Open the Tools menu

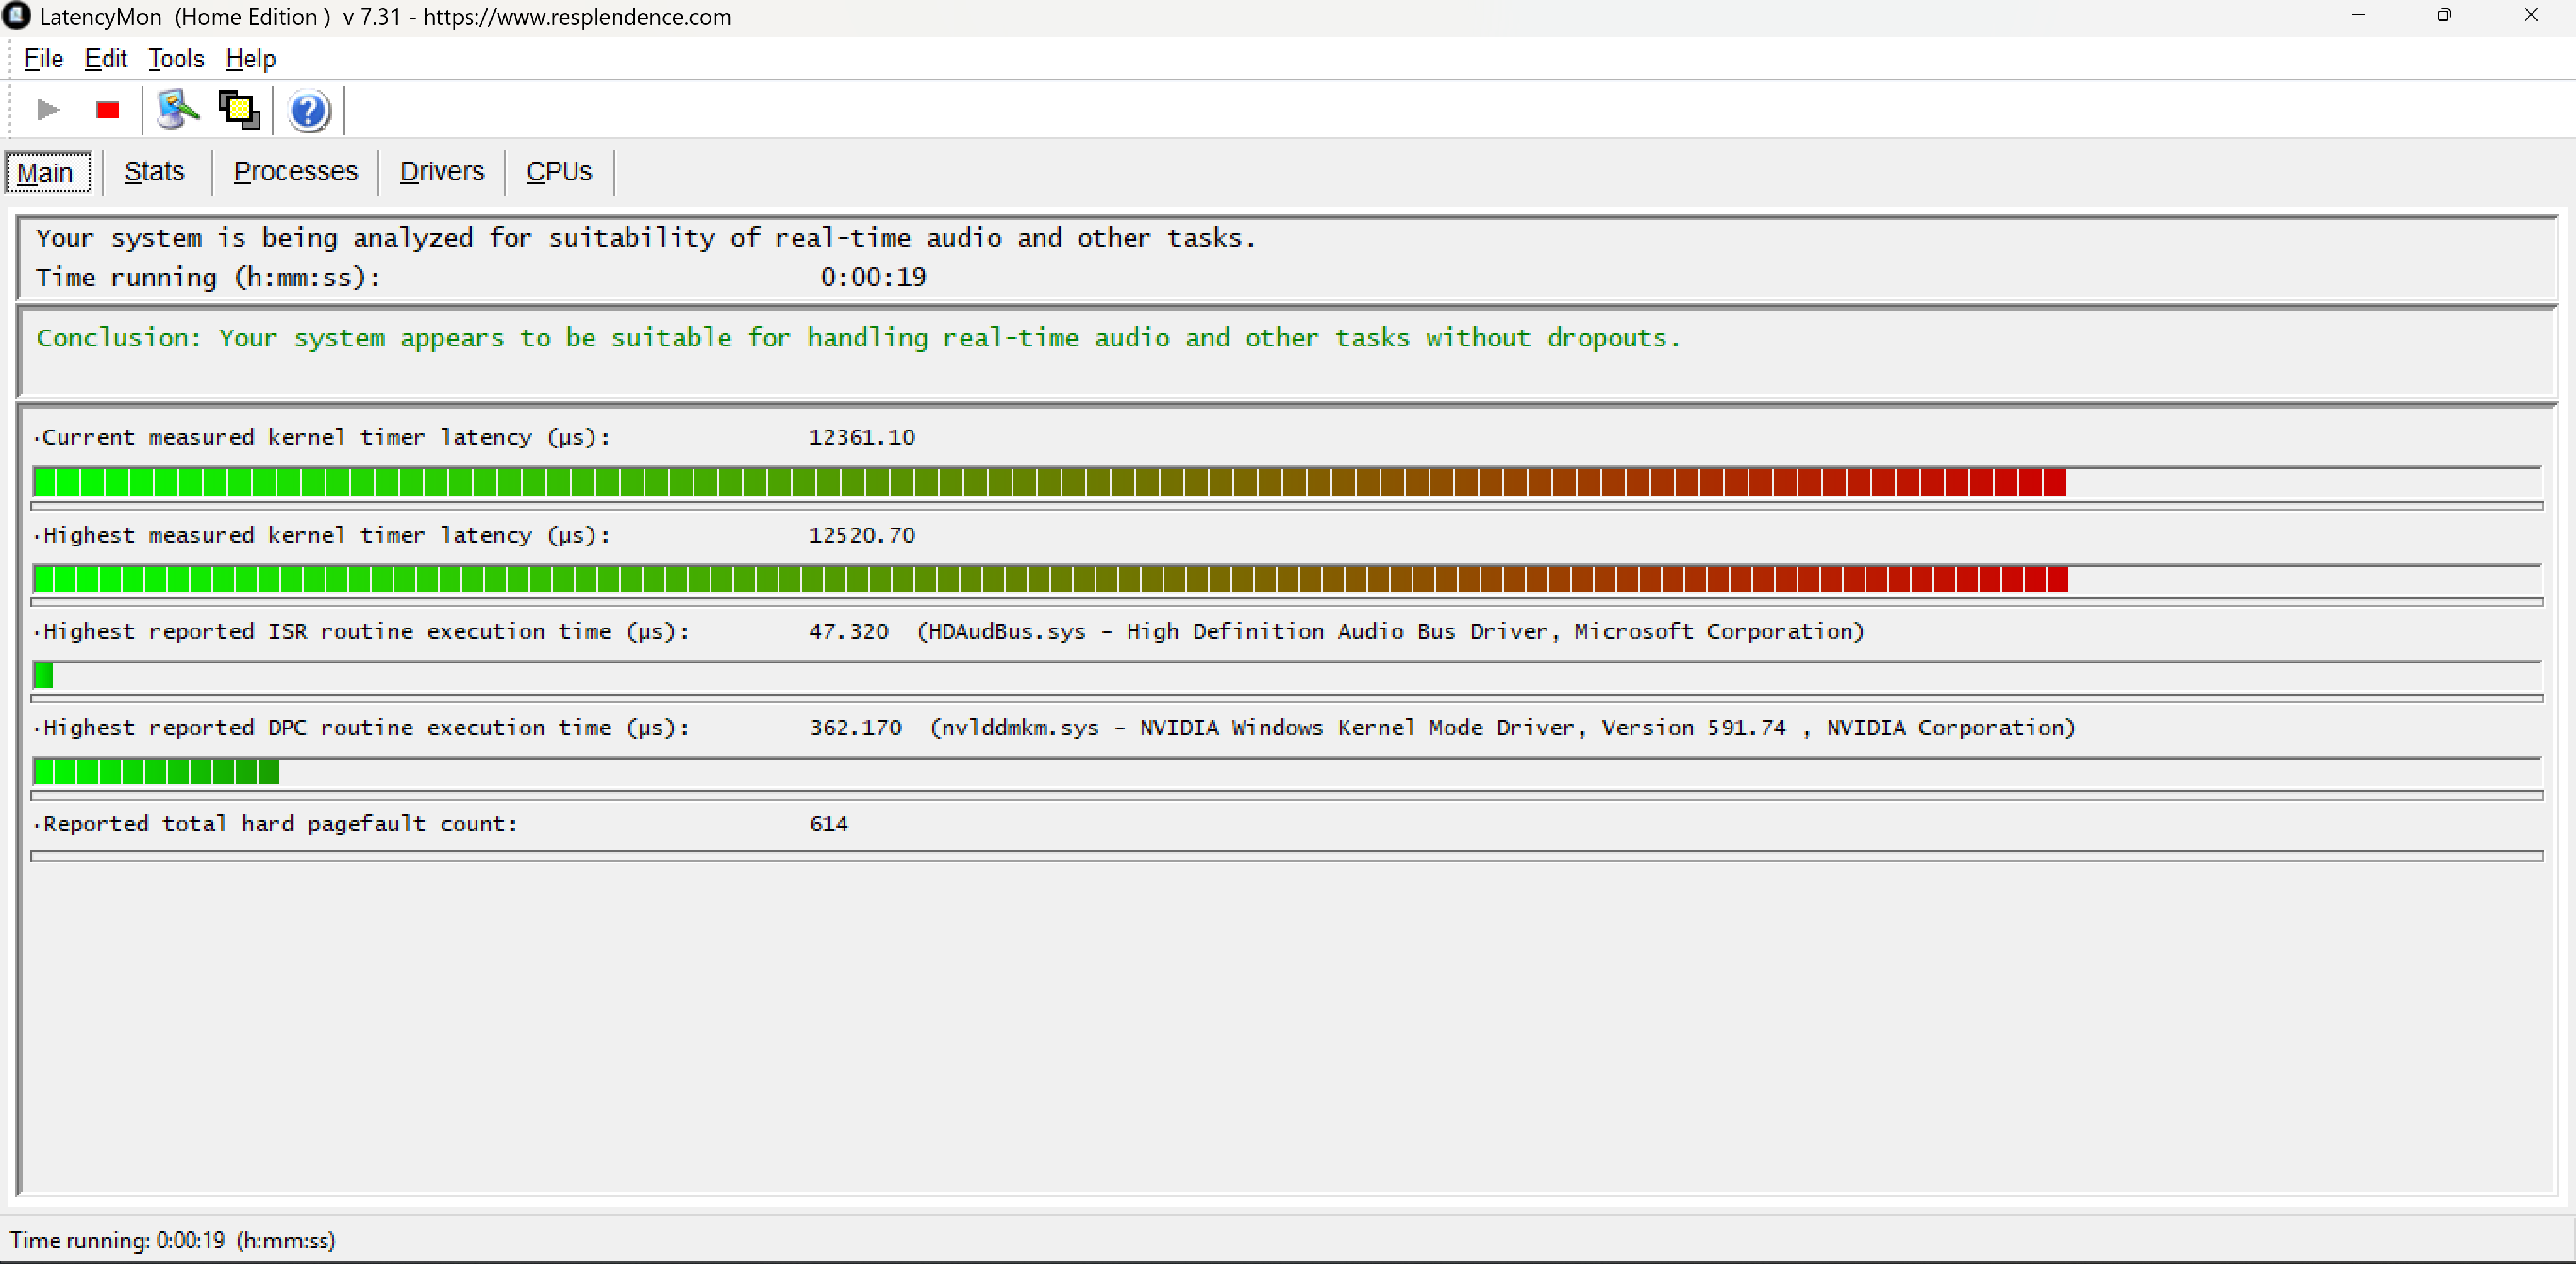[x=176, y=59]
